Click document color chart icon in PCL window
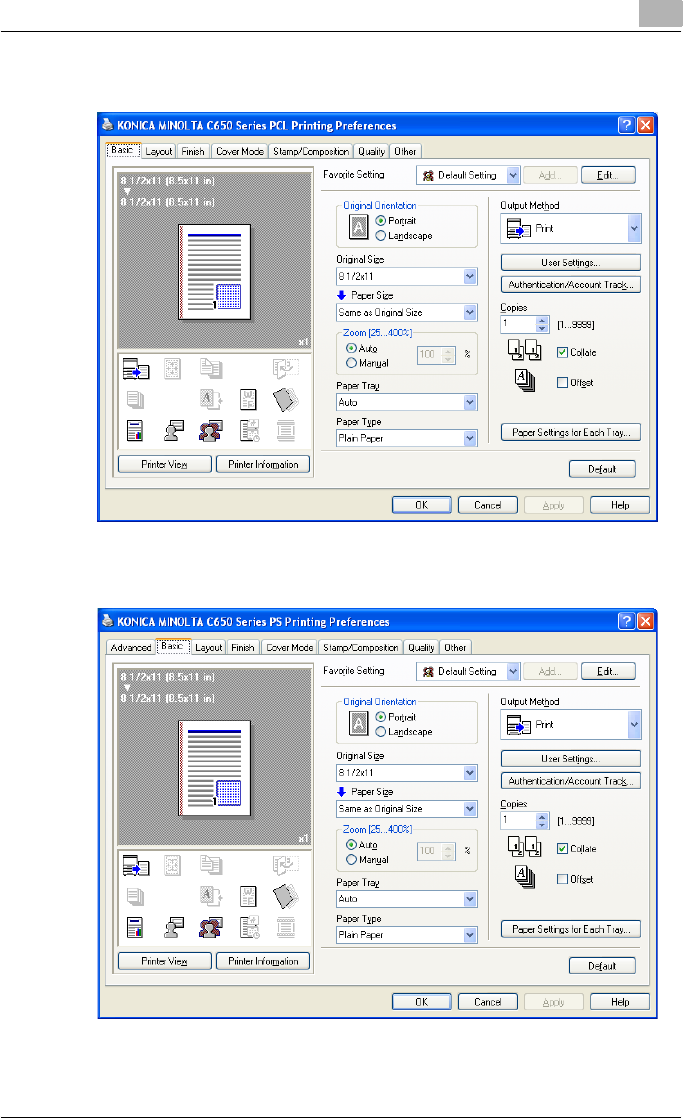Image resolution: width=683 pixels, height=1118 pixels. (x=135, y=430)
